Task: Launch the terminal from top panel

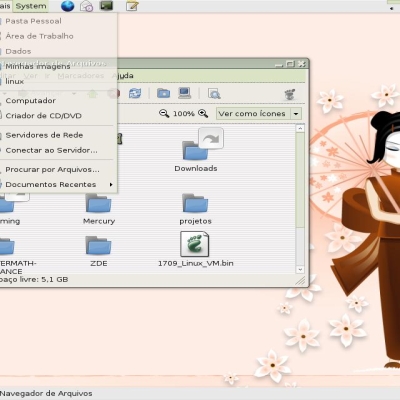Action: click(x=106, y=5)
